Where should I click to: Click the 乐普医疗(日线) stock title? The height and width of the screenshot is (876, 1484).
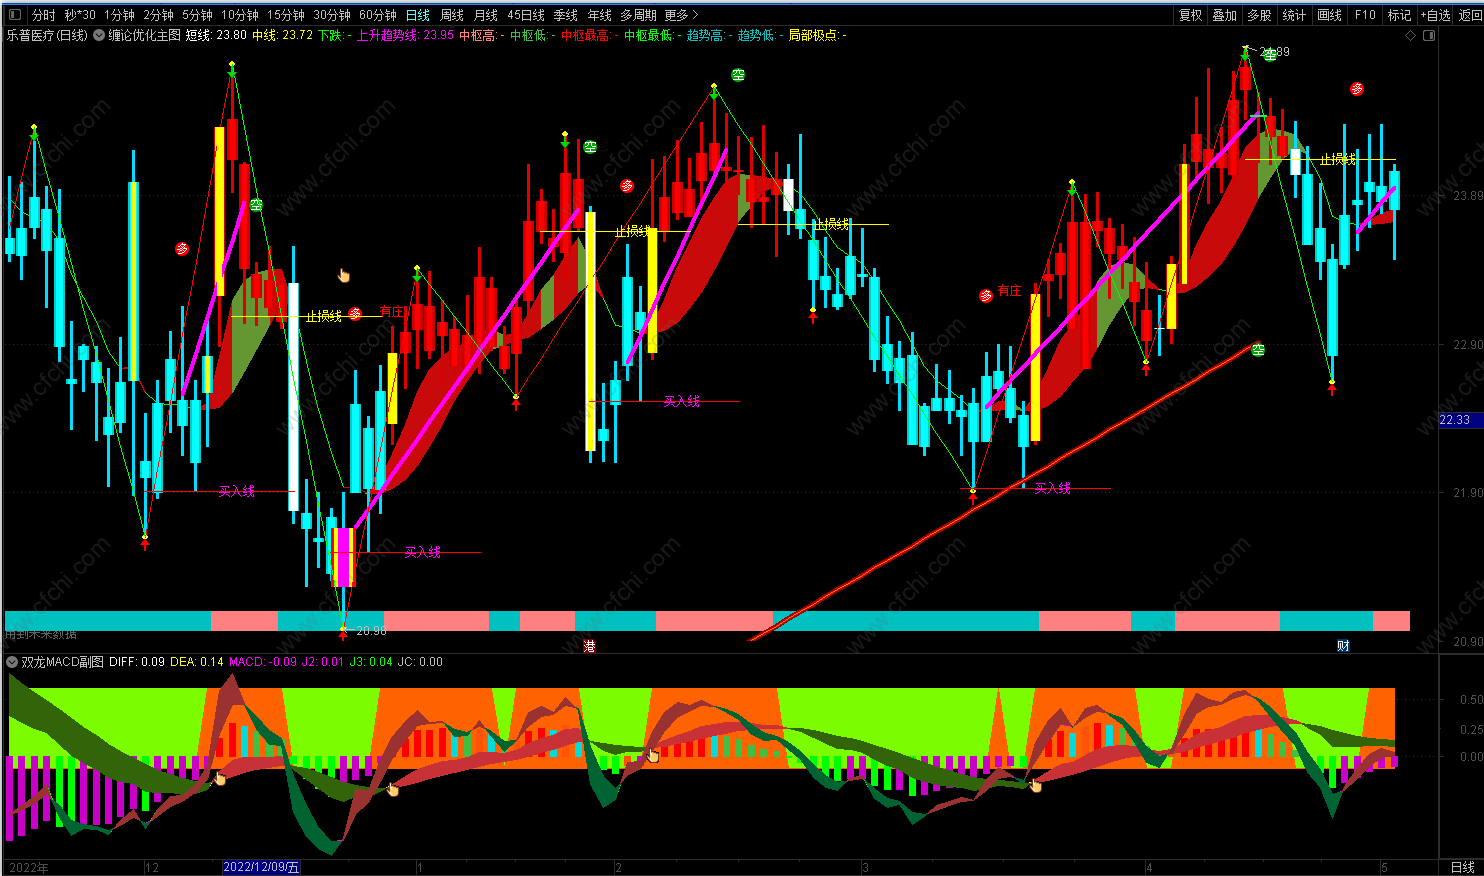pyautogui.click(x=47, y=35)
